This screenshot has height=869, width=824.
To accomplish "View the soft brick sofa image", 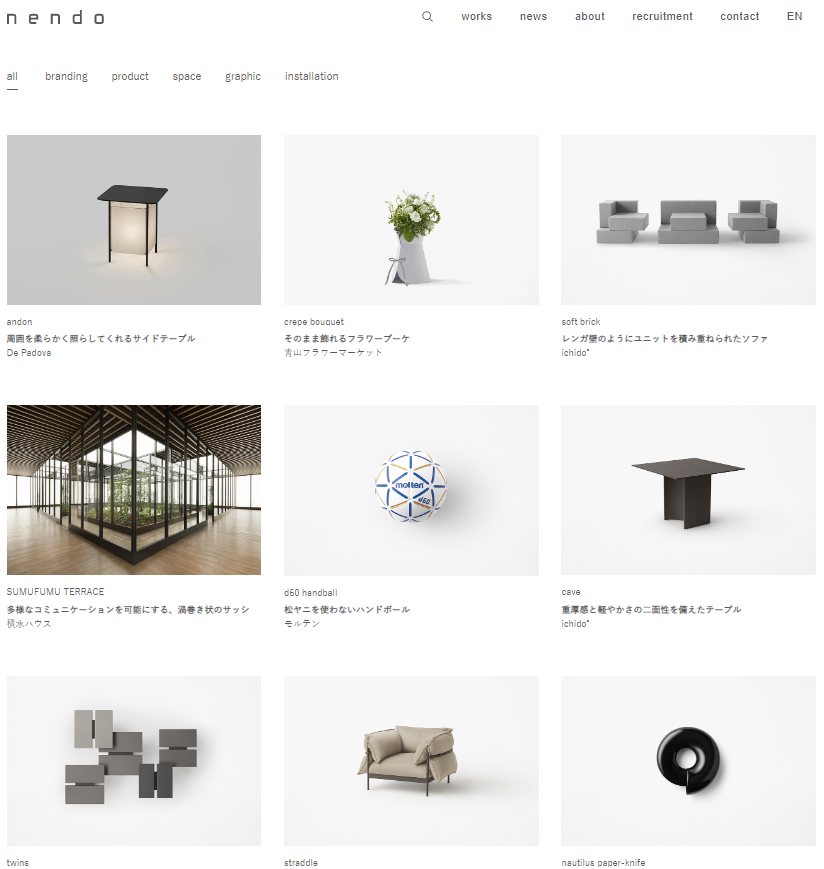I will pyautogui.click(x=688, y=220).
